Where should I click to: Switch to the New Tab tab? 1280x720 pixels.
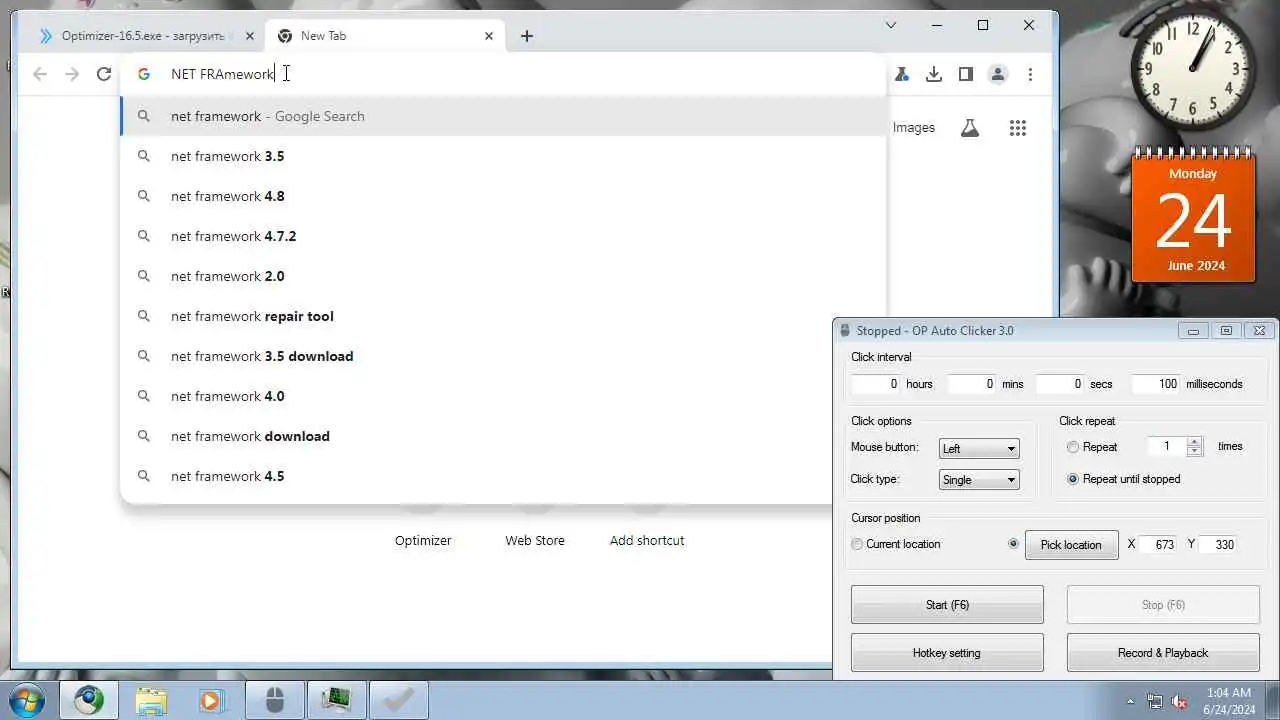click(385, 36)
